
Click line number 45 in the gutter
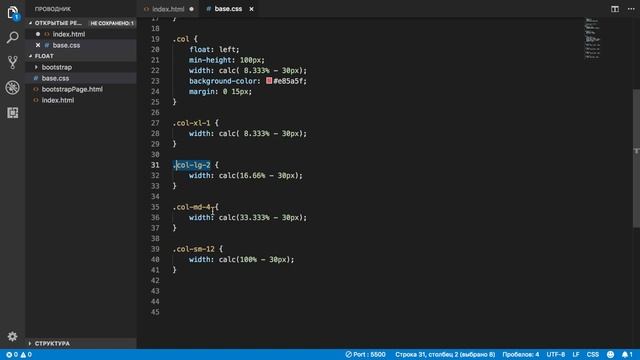coord(155,313)
